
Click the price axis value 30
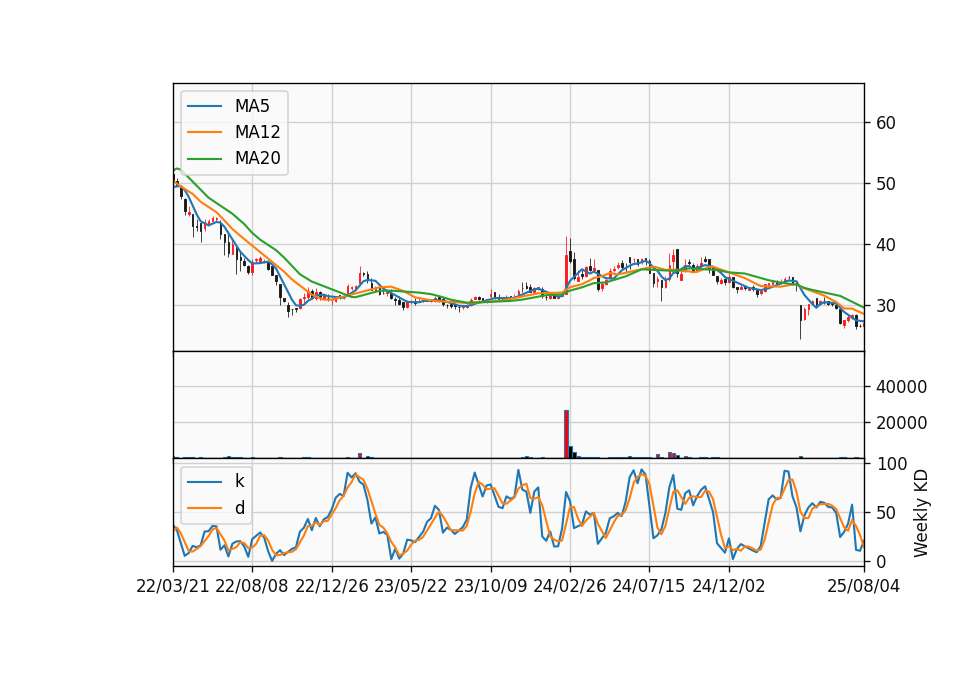885,306
